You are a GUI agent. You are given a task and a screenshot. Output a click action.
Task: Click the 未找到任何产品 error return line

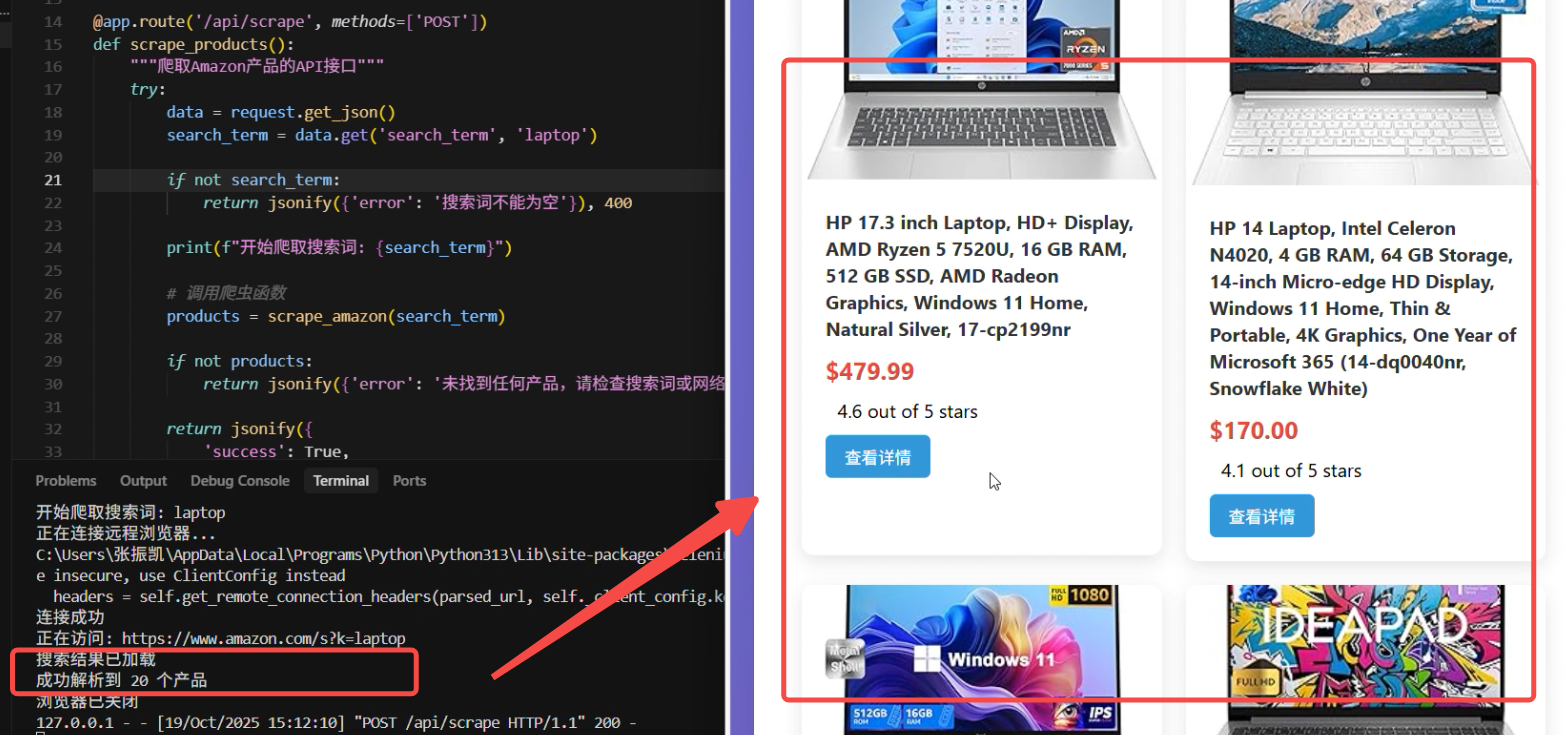[464, 384]
